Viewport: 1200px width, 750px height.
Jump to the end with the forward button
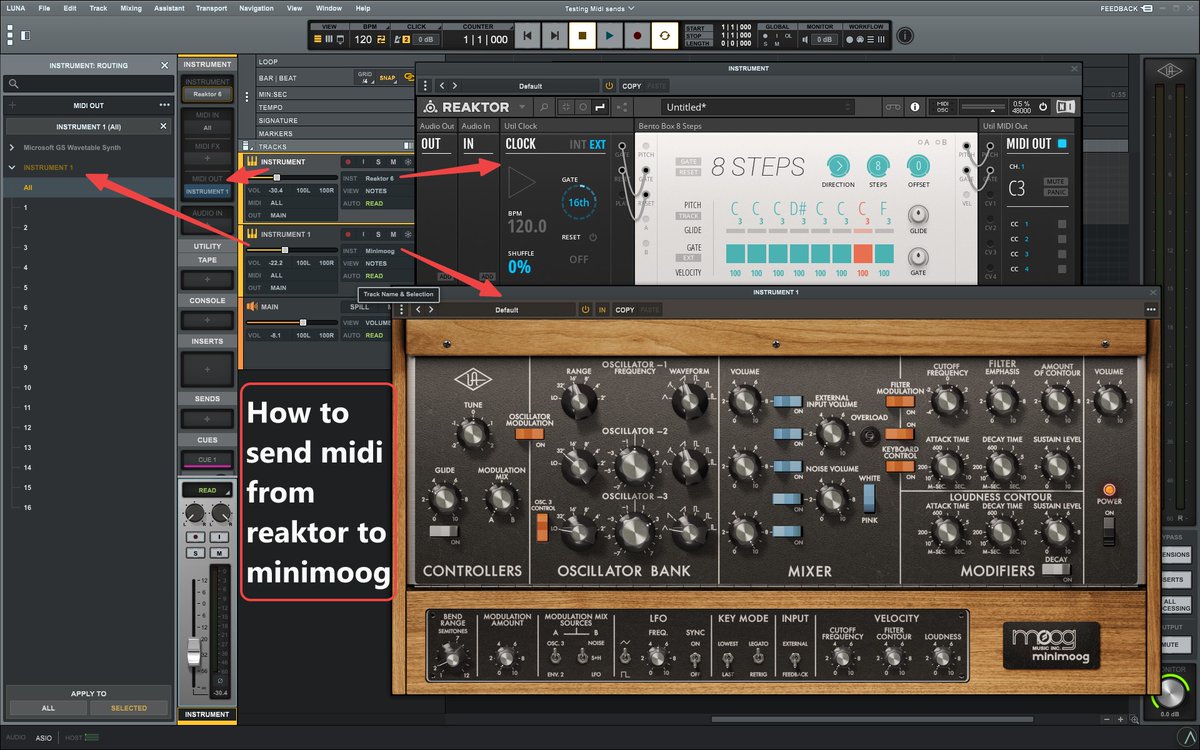[554, 36]
